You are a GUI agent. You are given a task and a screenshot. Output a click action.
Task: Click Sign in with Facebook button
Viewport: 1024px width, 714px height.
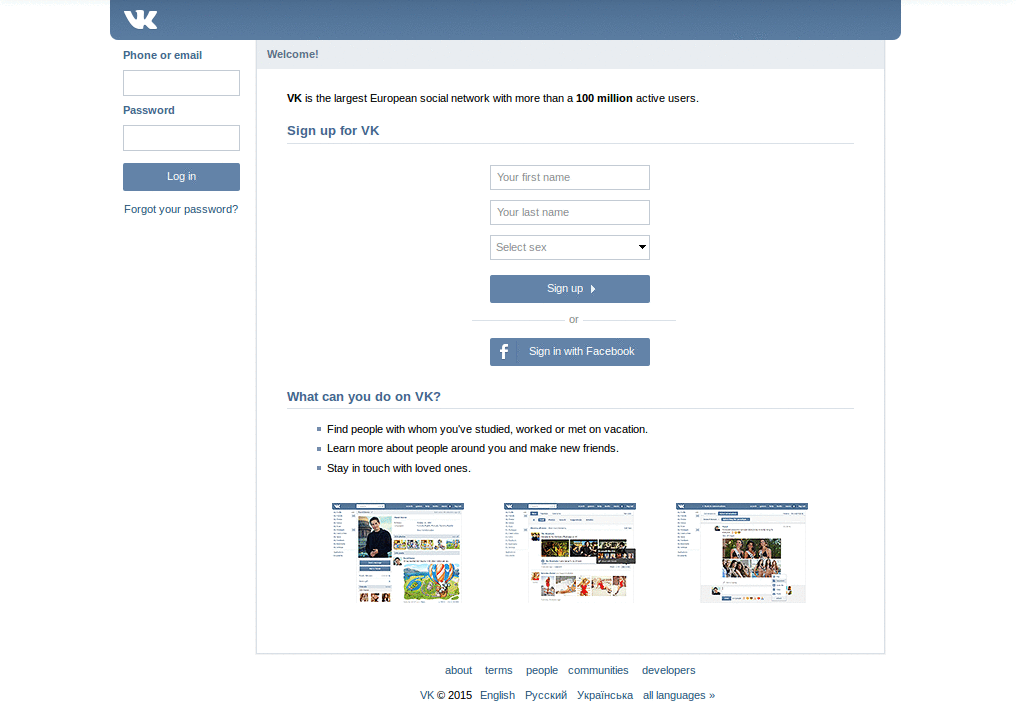point(569,352)
